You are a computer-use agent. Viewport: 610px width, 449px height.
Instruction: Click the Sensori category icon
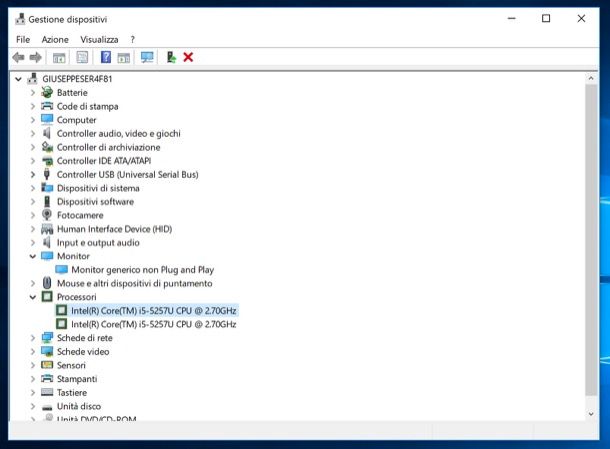(47, 365)
